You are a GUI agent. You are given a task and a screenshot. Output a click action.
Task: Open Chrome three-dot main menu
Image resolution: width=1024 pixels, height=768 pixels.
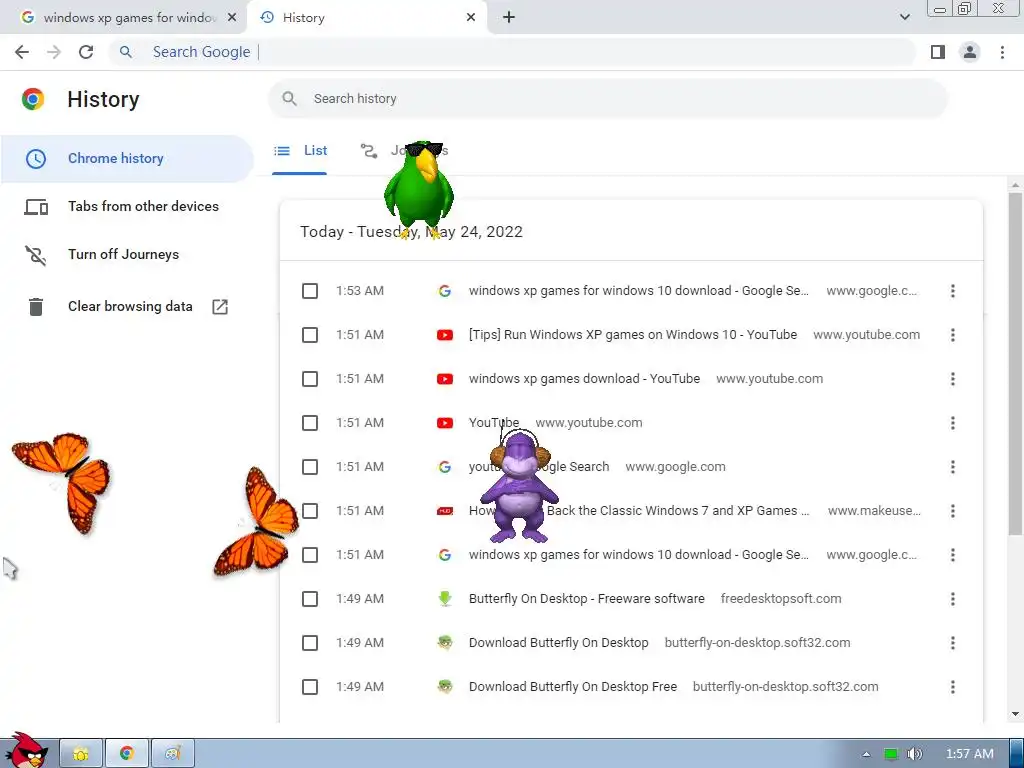[x=1002, y=52]
